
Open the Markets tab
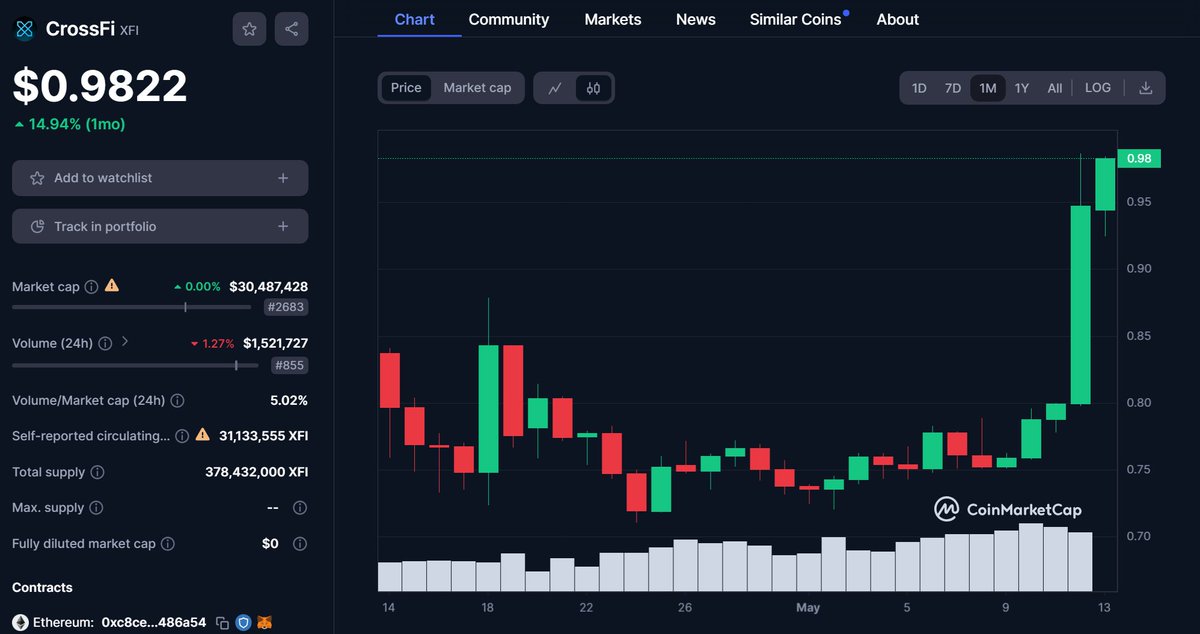click(x=613, y=19)
